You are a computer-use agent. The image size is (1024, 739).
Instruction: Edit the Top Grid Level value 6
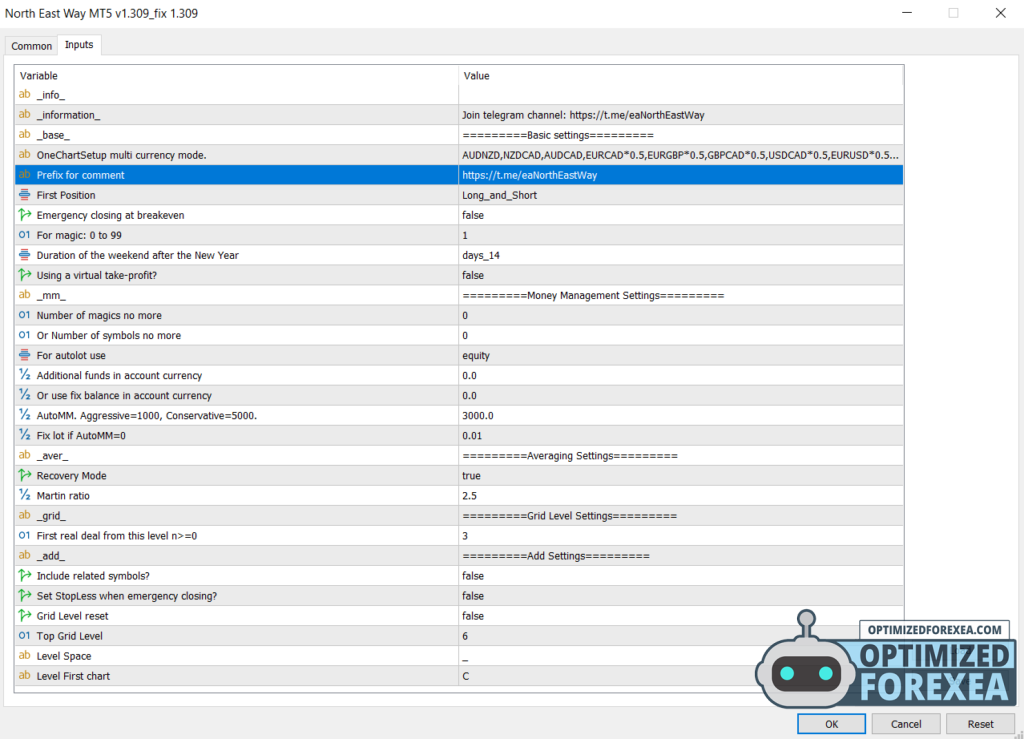pyautogui.click(x=681, y=636)
